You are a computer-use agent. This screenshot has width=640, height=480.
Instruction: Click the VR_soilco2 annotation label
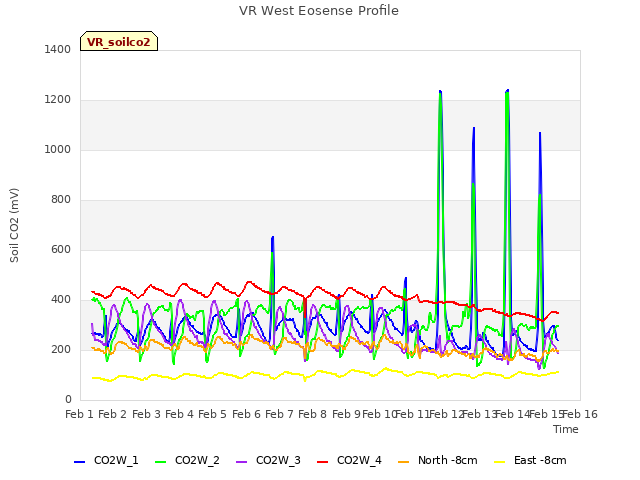click(119, 41)
